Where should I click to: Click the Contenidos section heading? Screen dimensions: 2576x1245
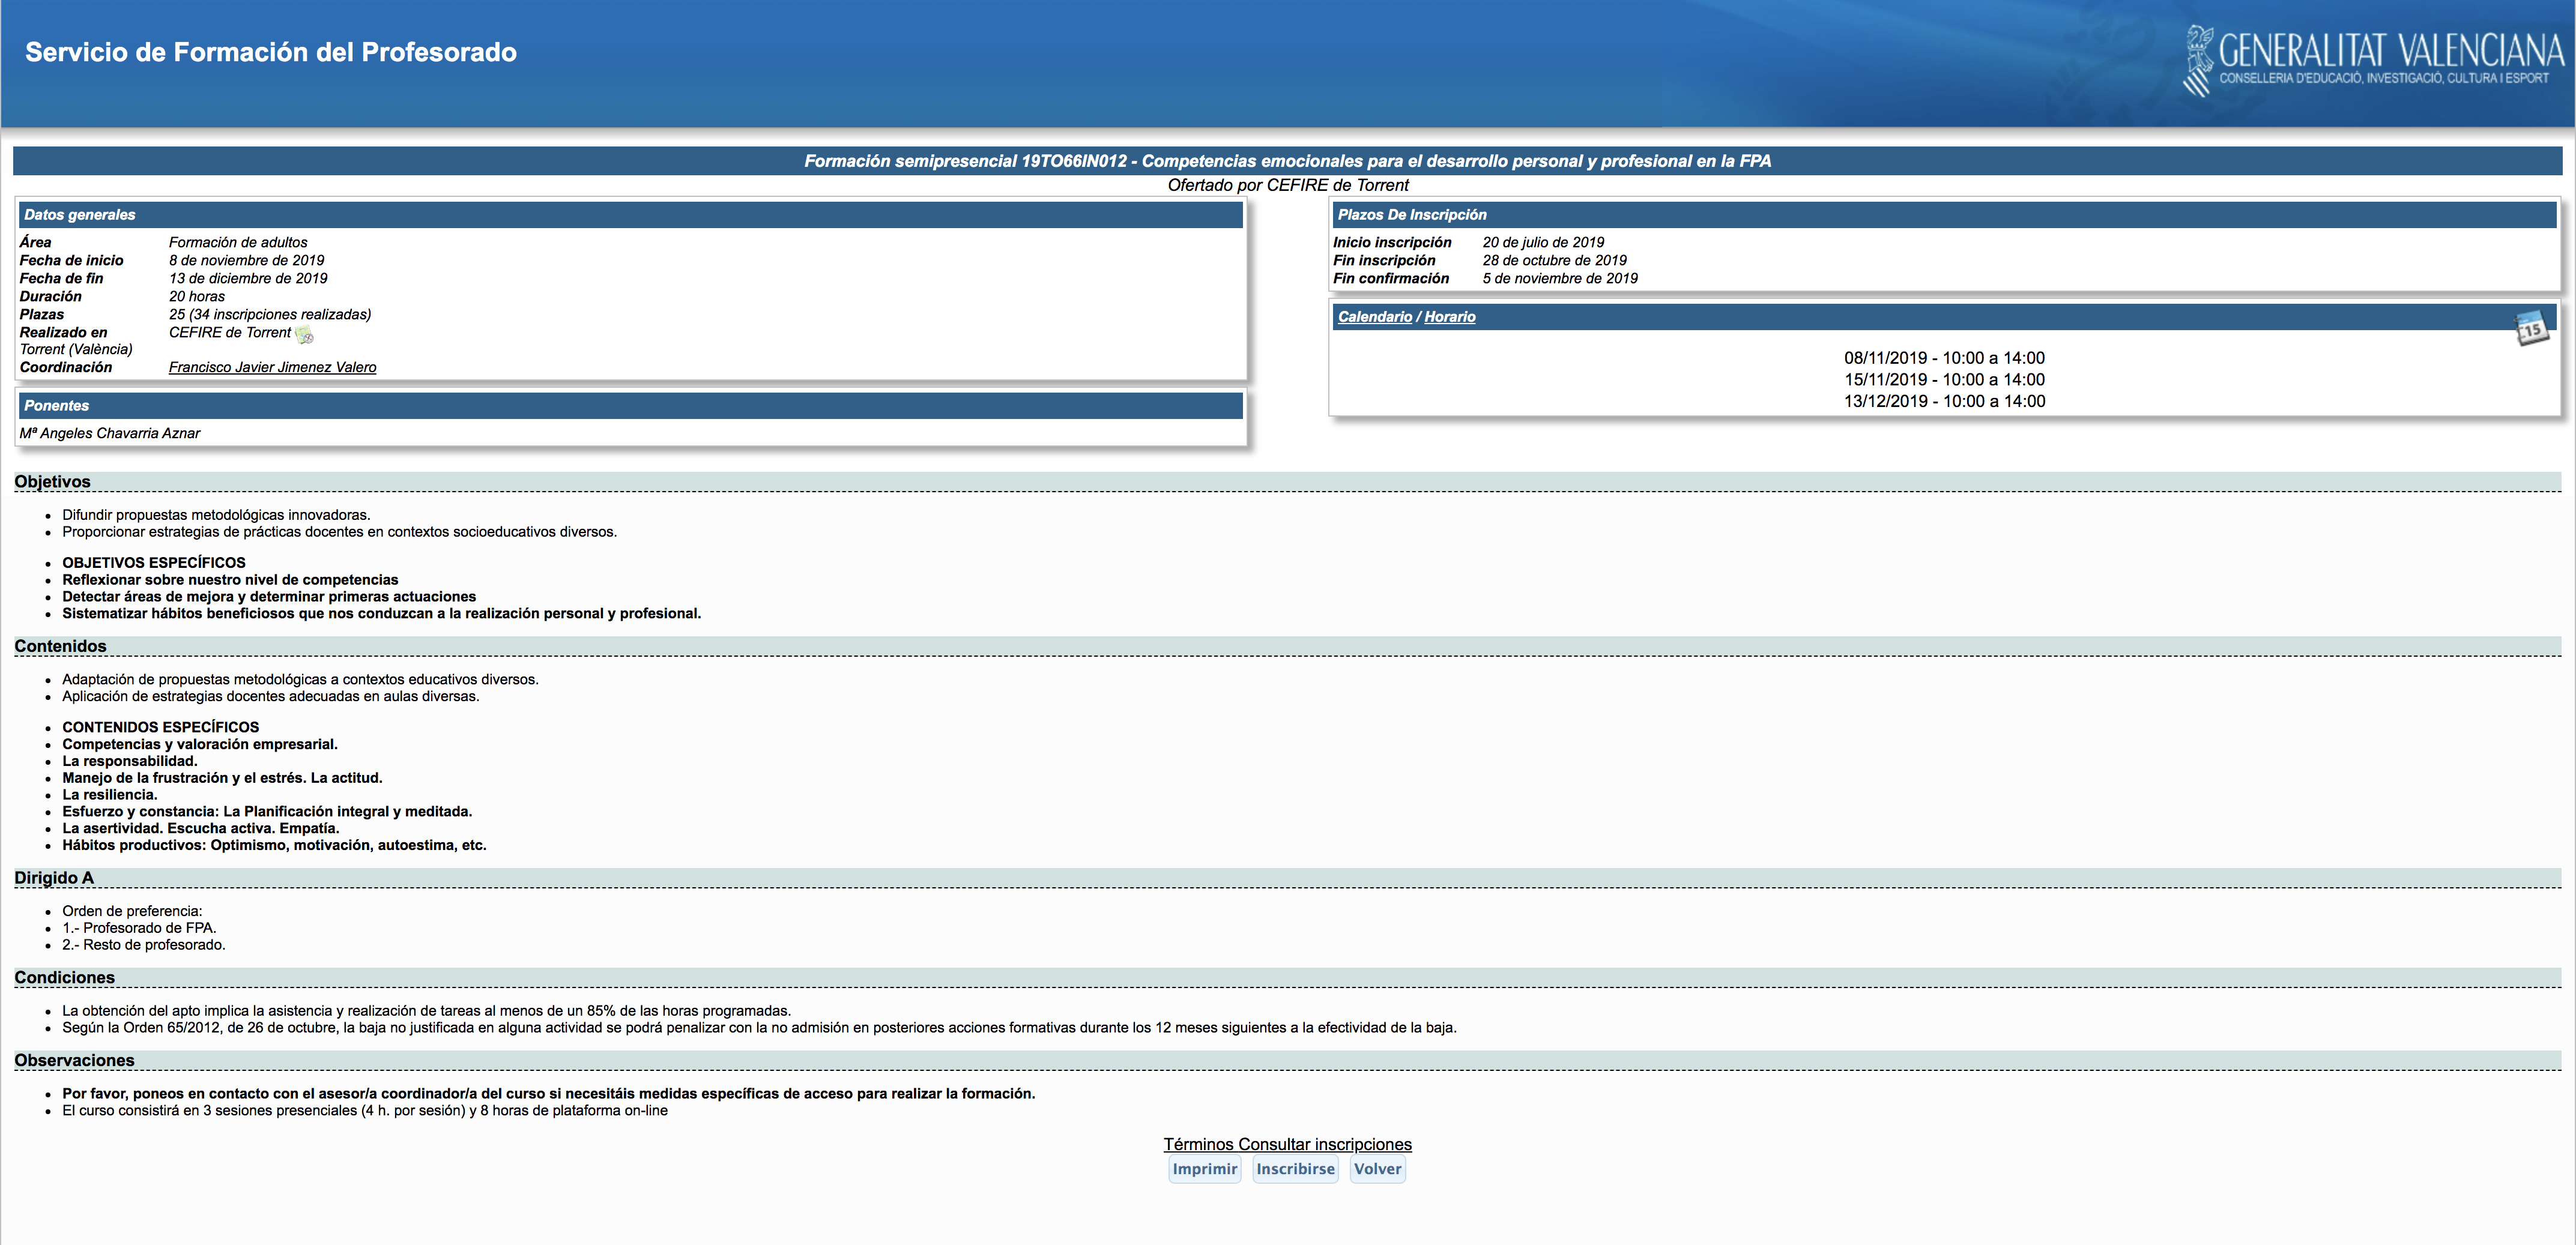click(x=60, y=646)
